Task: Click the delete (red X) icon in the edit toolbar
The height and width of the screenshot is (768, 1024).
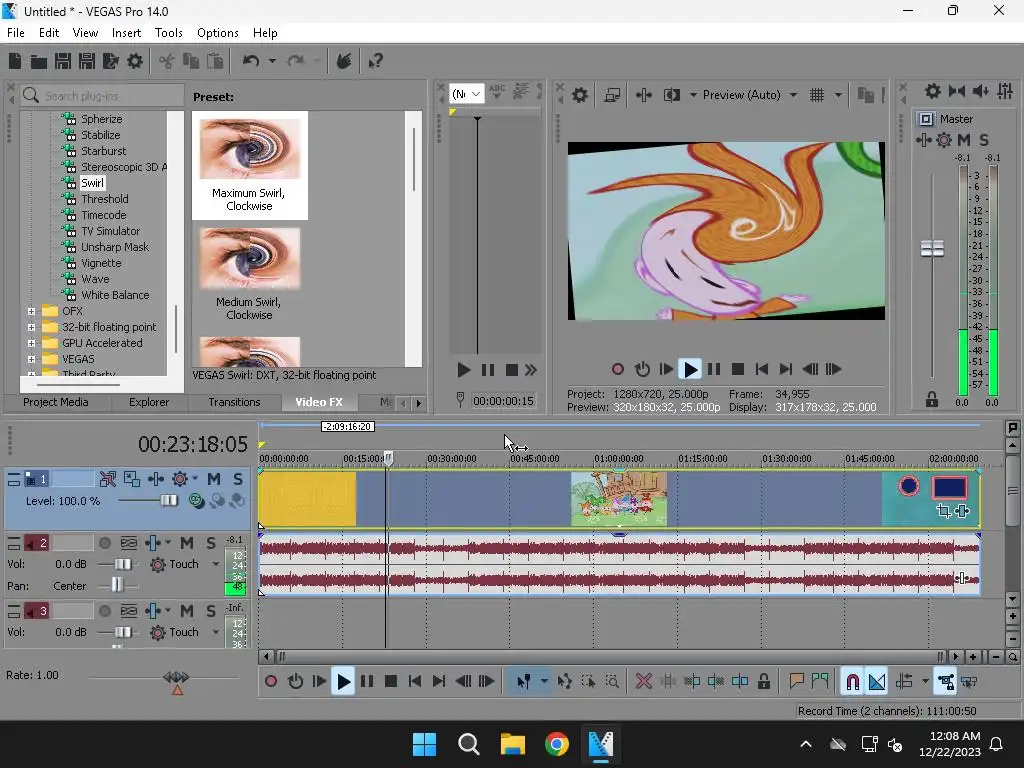Action: click(643, 682)
